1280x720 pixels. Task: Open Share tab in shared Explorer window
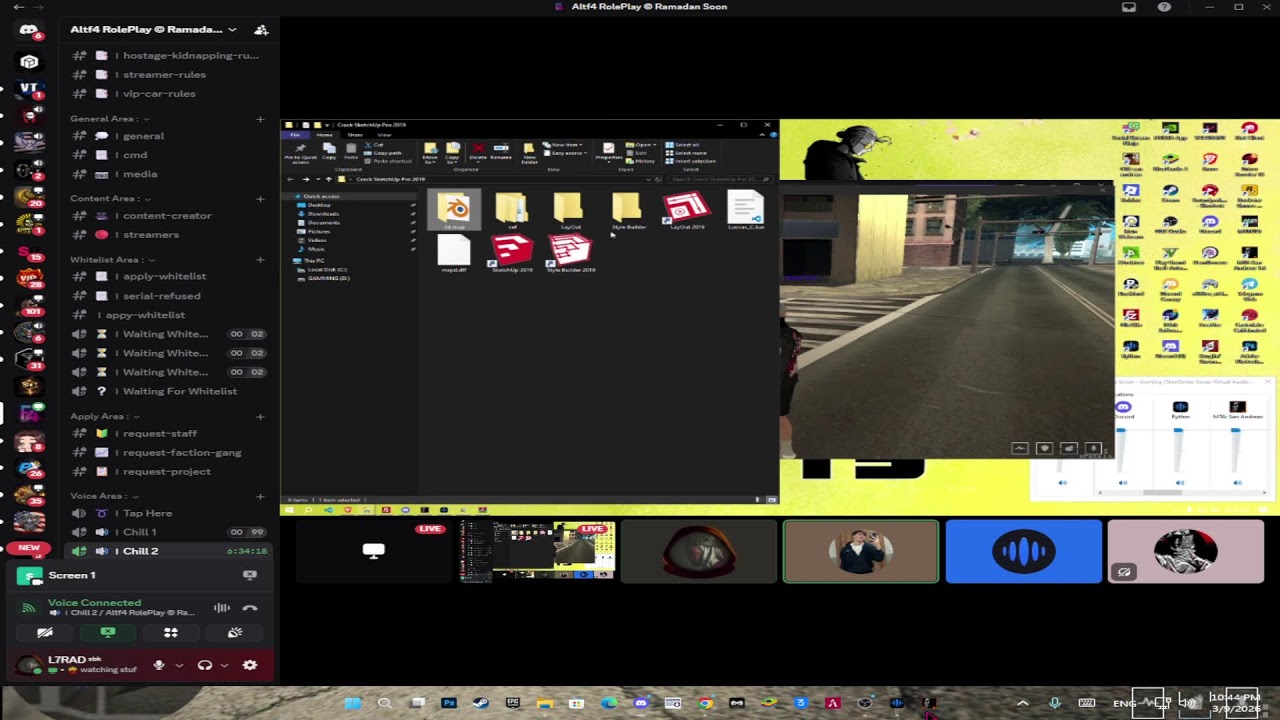point(355,134)
